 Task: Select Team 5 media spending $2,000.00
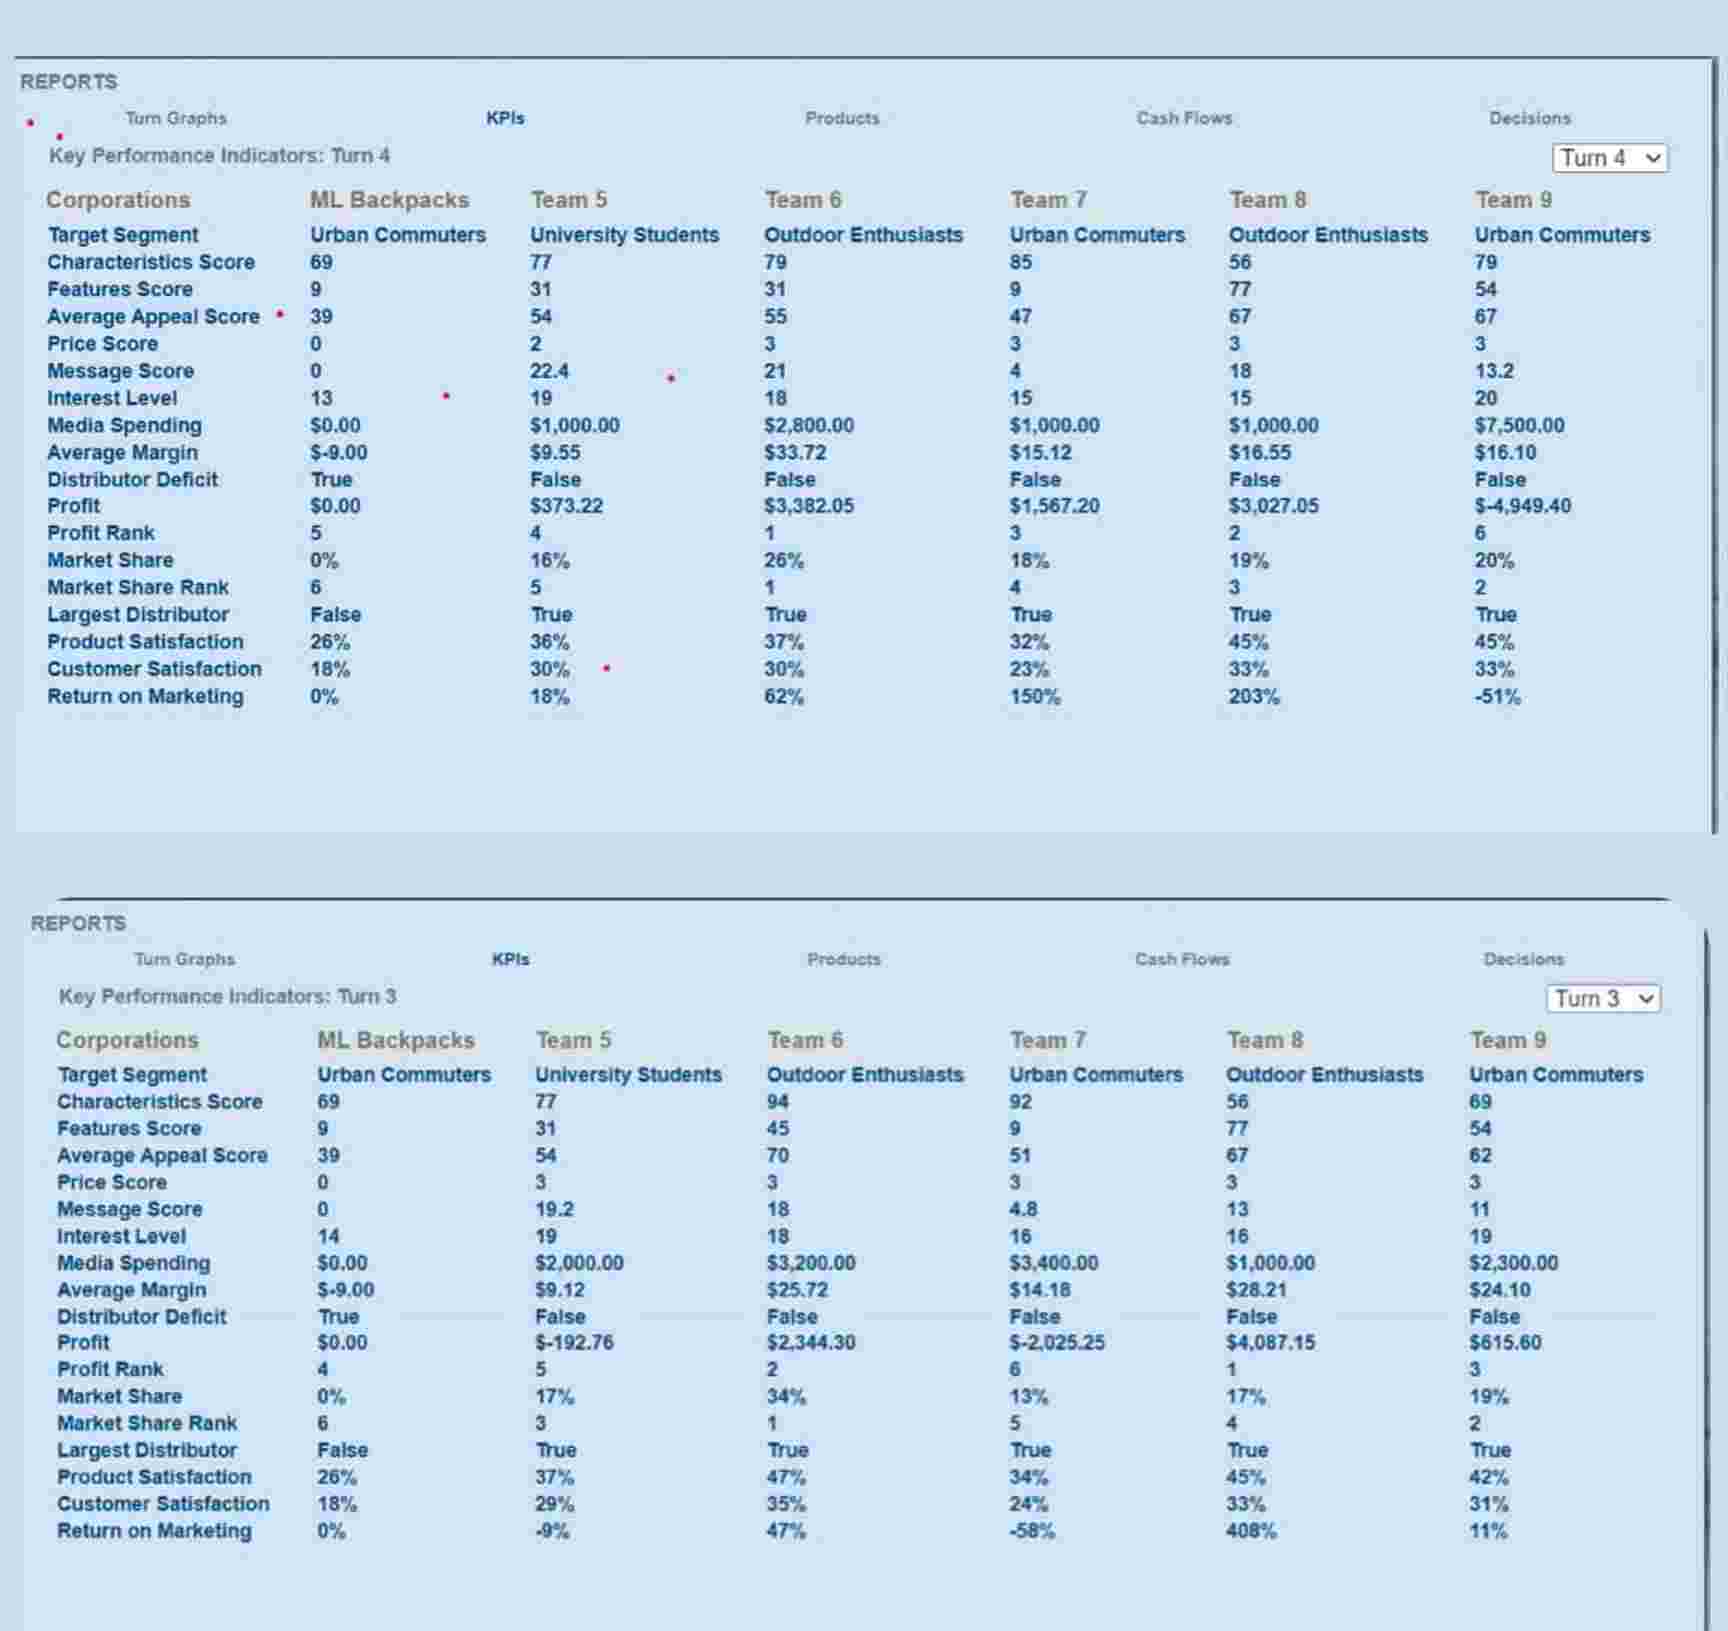tap(579, 1263)
